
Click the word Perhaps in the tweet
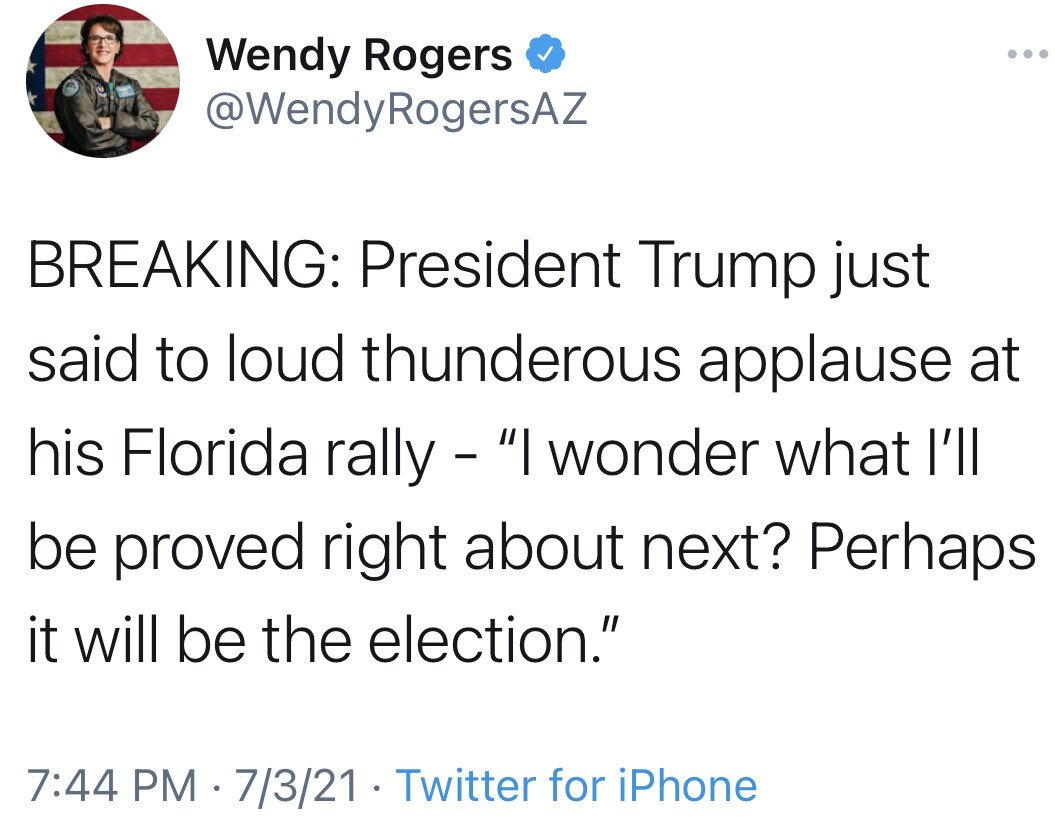pyautogui.click(x=920, y=547)
